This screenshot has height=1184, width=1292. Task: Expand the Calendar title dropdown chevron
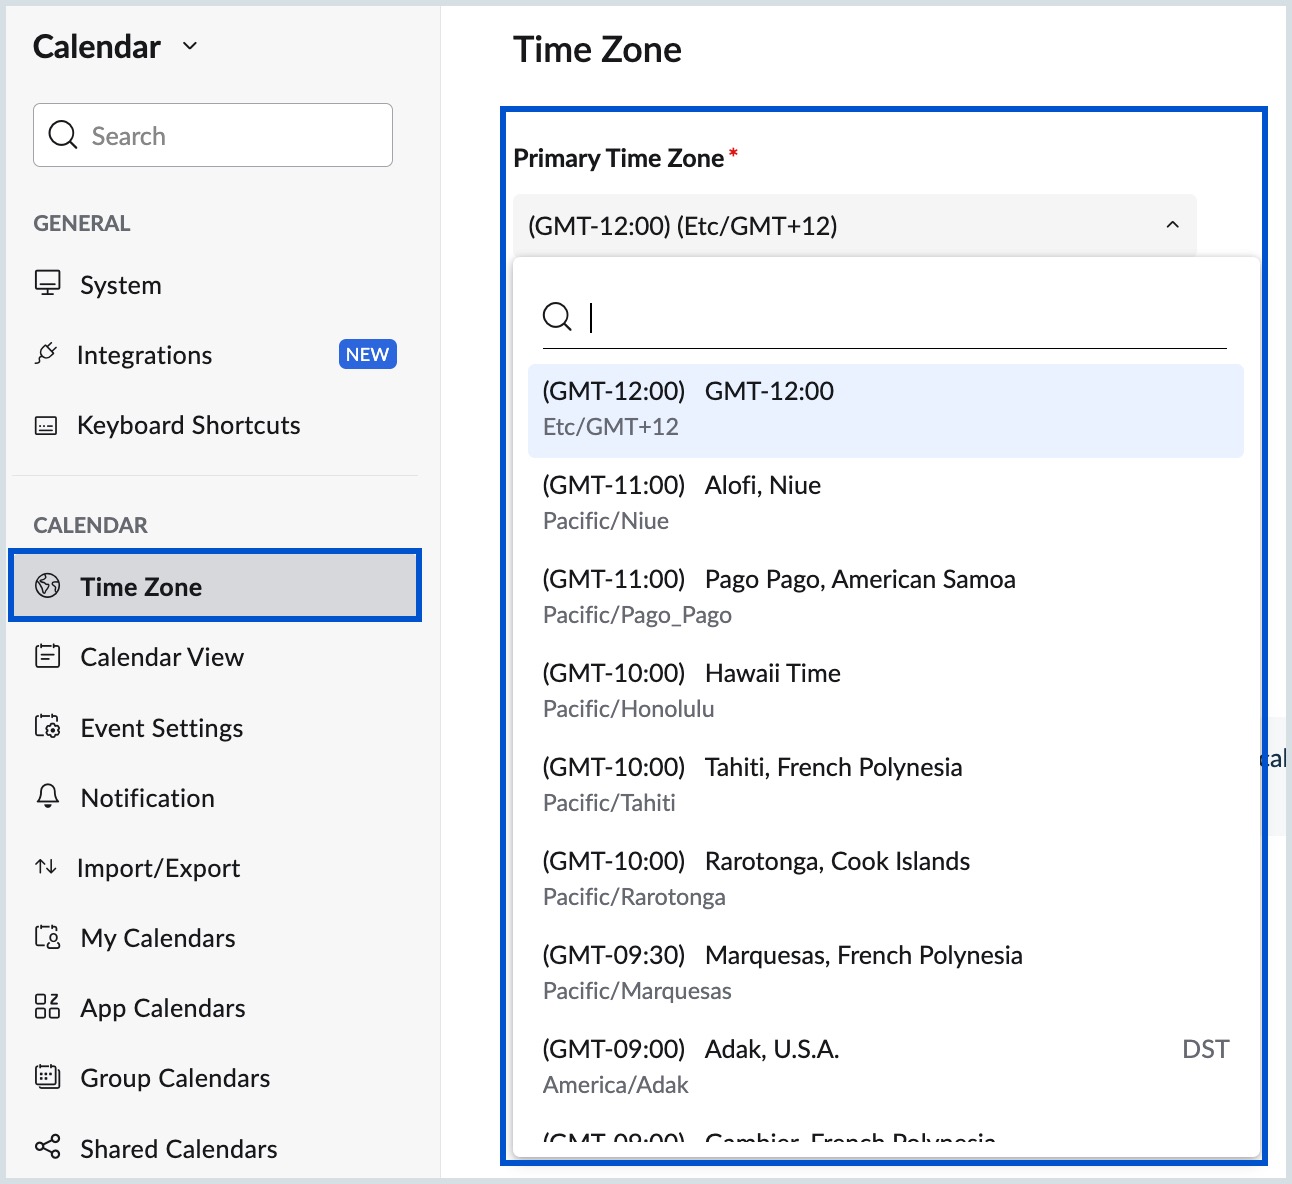tap(190, 46)
